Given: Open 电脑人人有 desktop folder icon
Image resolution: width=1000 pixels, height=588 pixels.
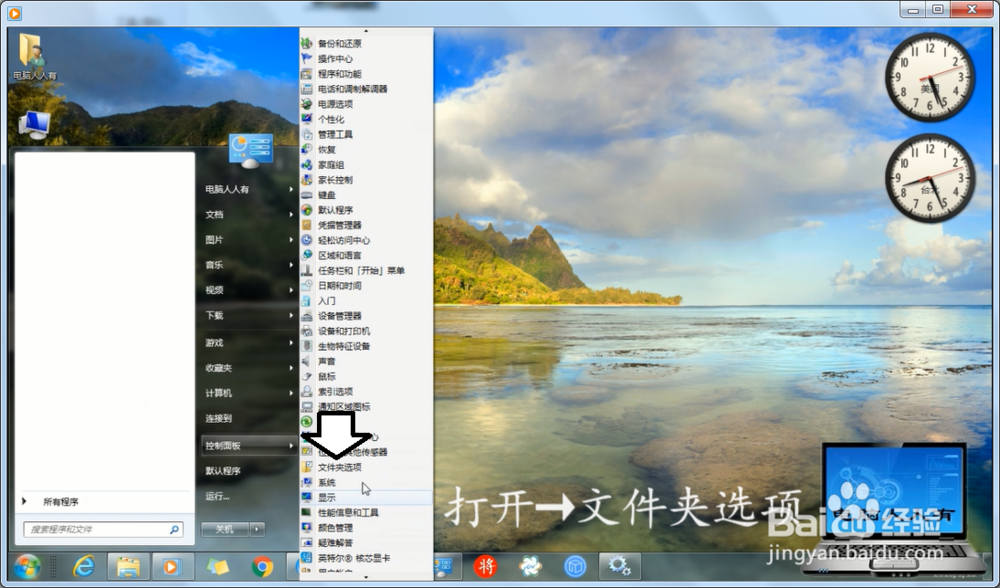Looking at the screenshot, I should (x=34, y=57).
